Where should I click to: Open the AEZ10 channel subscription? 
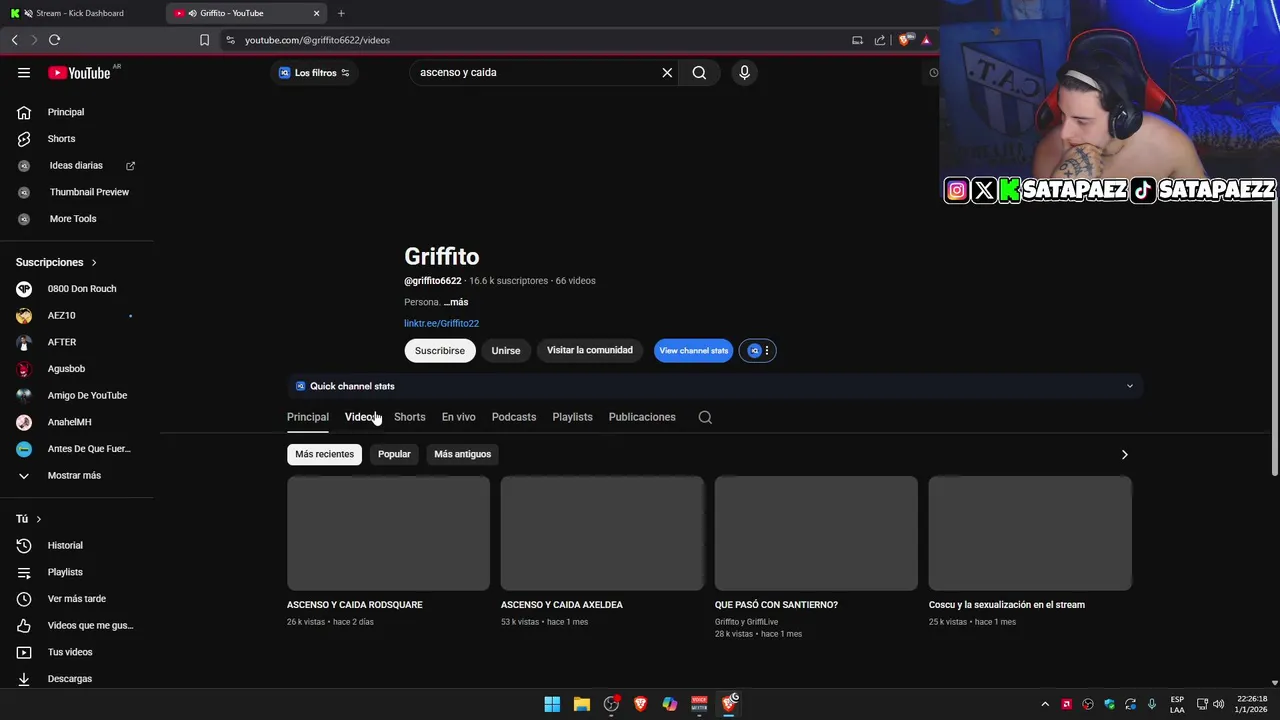pyautogui.click(x=61, y=315)
